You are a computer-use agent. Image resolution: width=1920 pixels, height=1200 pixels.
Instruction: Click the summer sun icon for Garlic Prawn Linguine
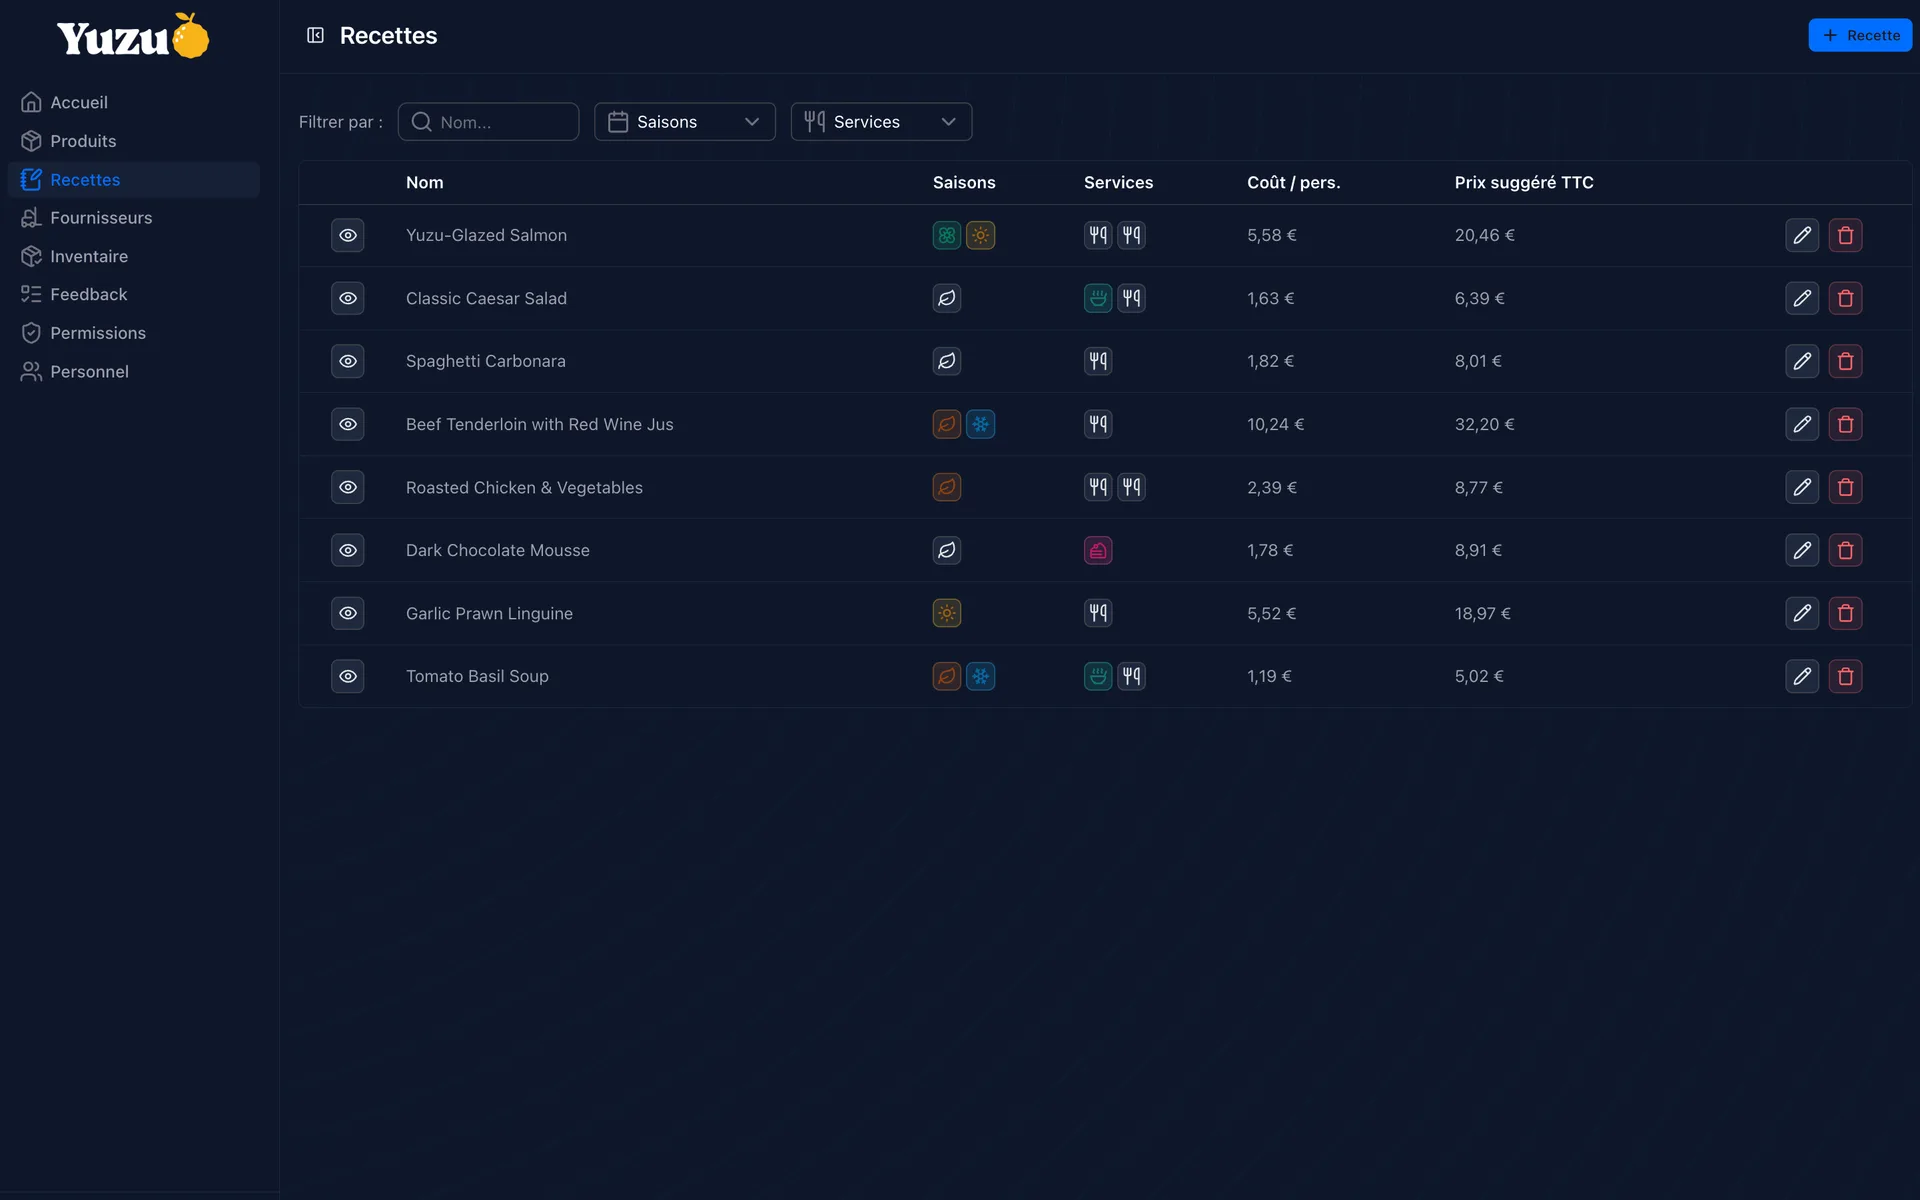[947, 613]
